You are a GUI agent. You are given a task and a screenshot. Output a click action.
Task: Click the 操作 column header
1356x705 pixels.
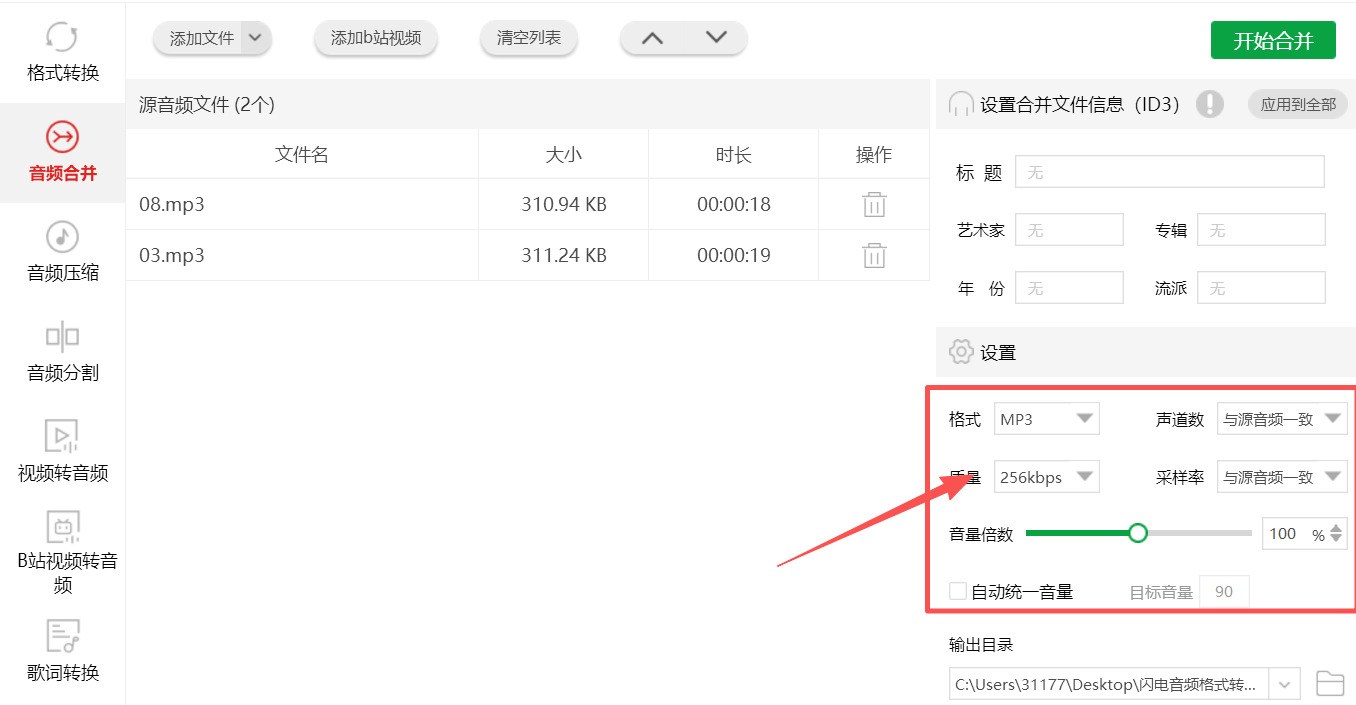pyautogui.click(x=874, y=155)
